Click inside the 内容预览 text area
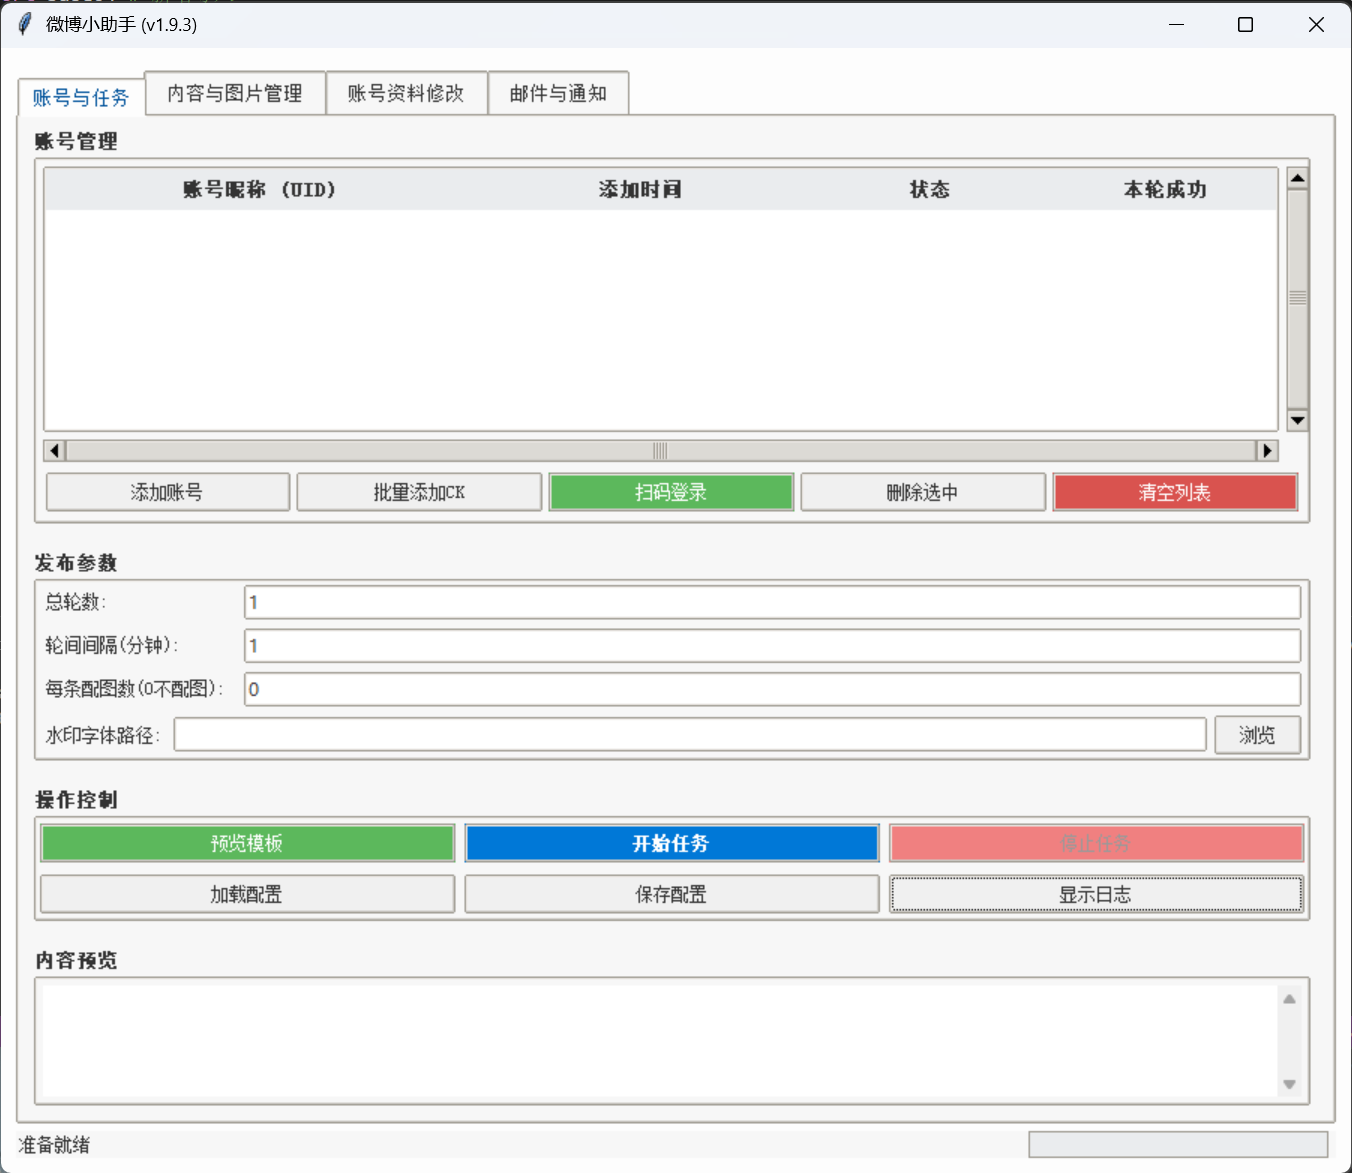This screenshot has width=1352, height=1173. click(x=660, y=1040)
